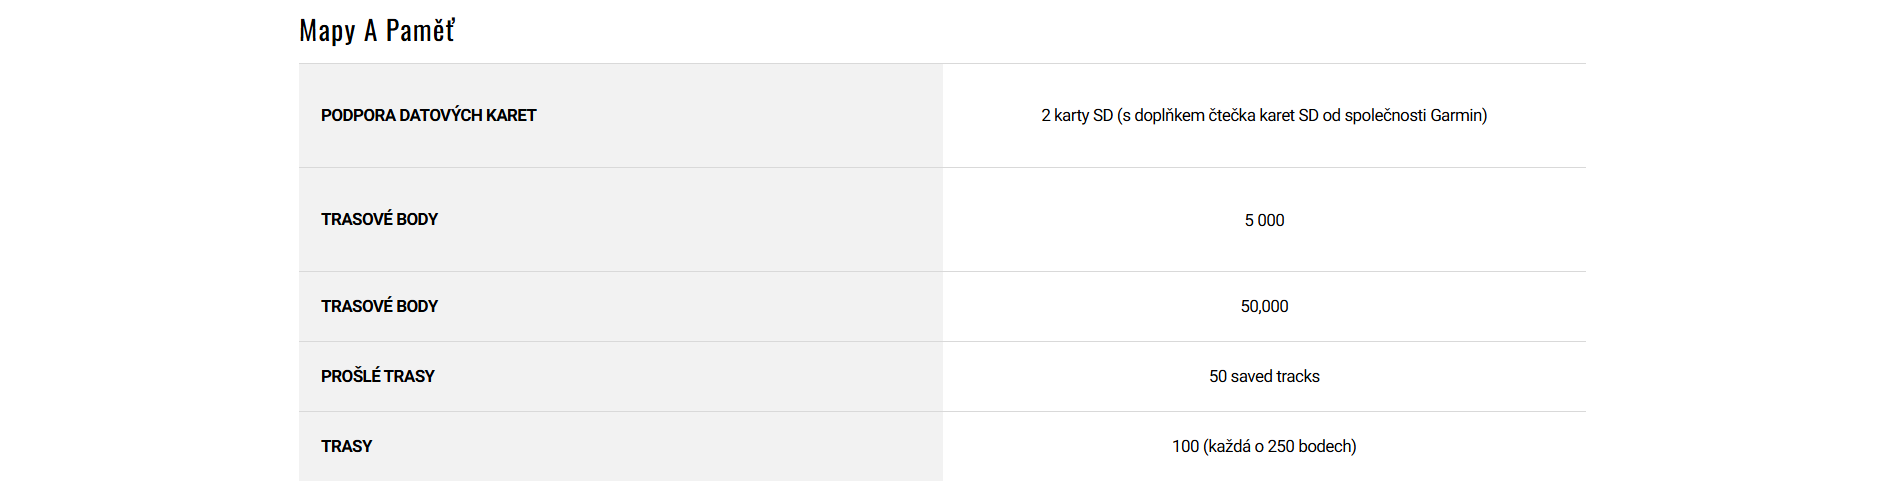Click the SD card support description text
The width and height of the screenshot is (1887, 482).
[1263, 116]
